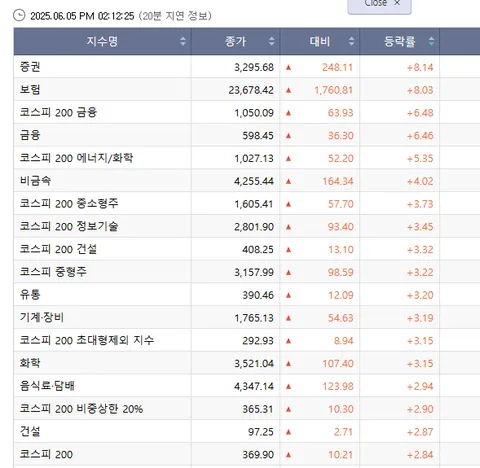Click the rate +8.14
This screenshot has width=480, height=468.
coord(420,67)
